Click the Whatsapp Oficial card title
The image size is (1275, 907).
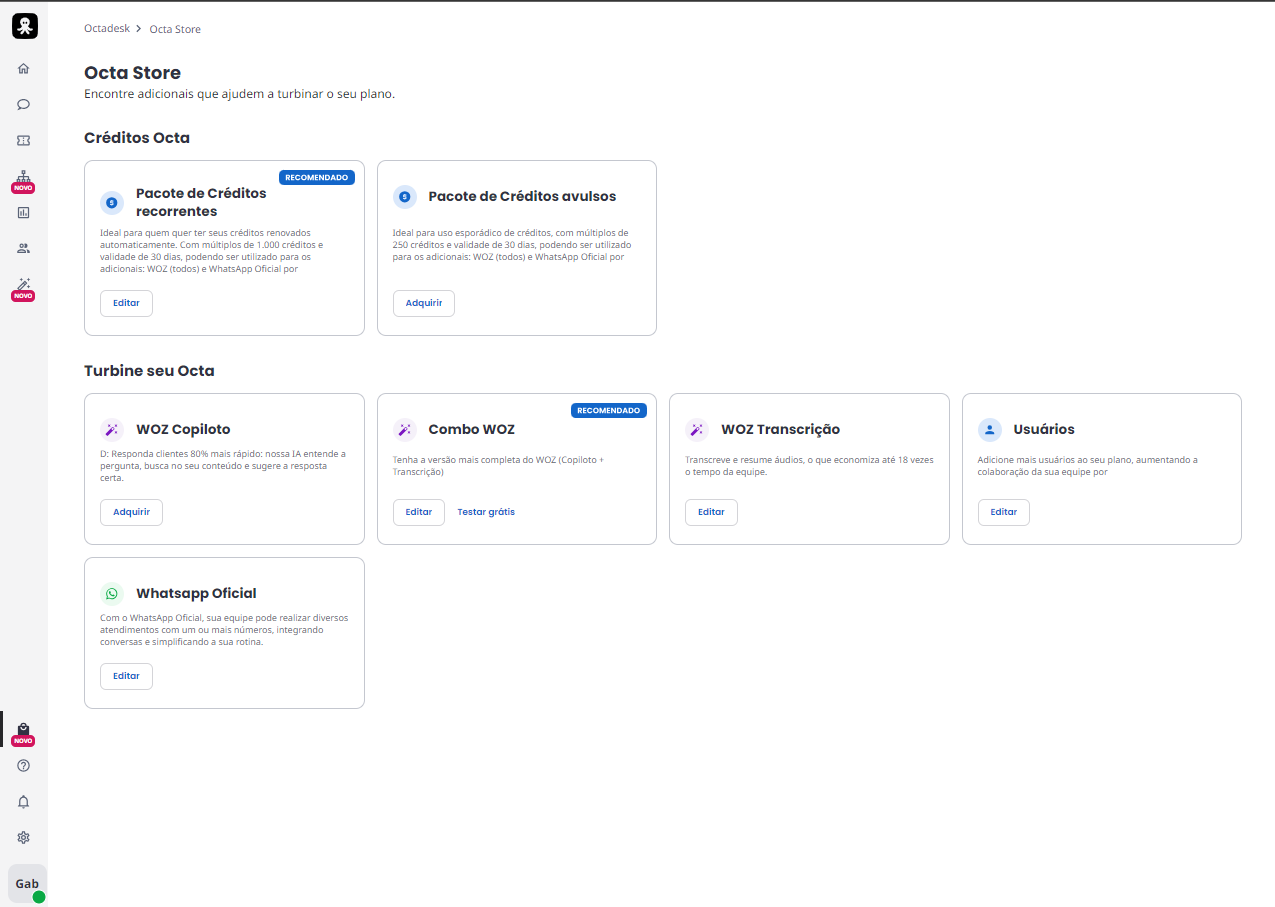[x=196, y=593]
